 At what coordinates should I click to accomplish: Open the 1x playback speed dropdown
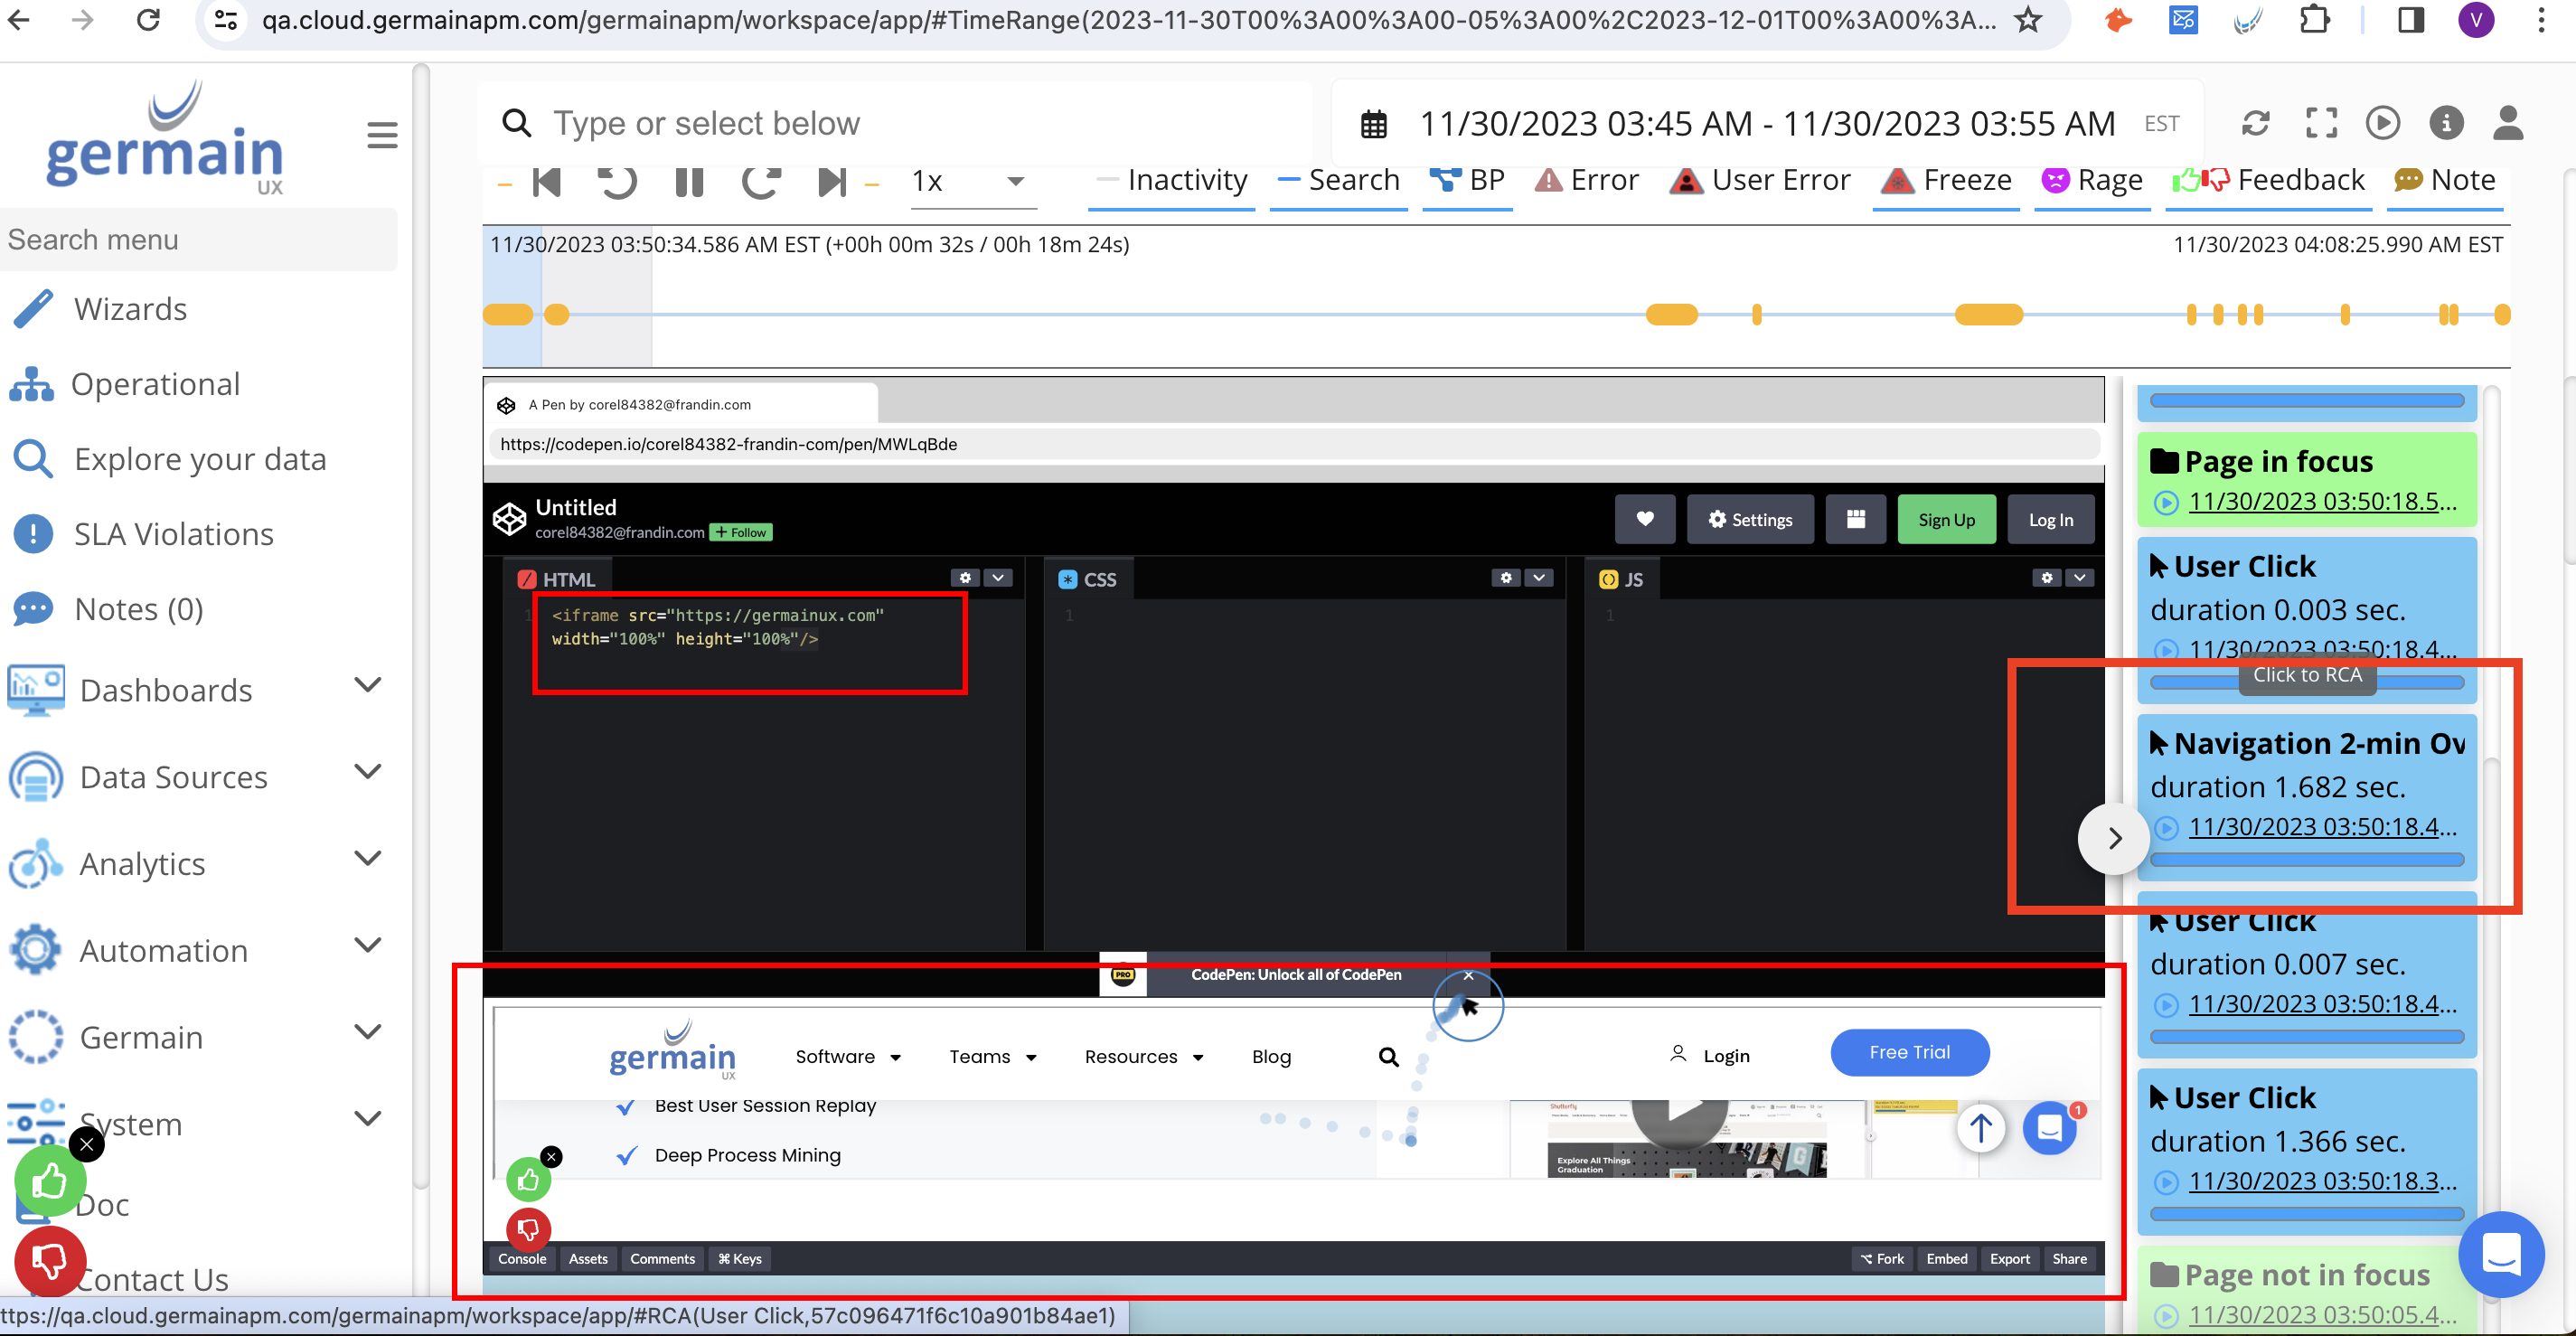coord(970,182)
